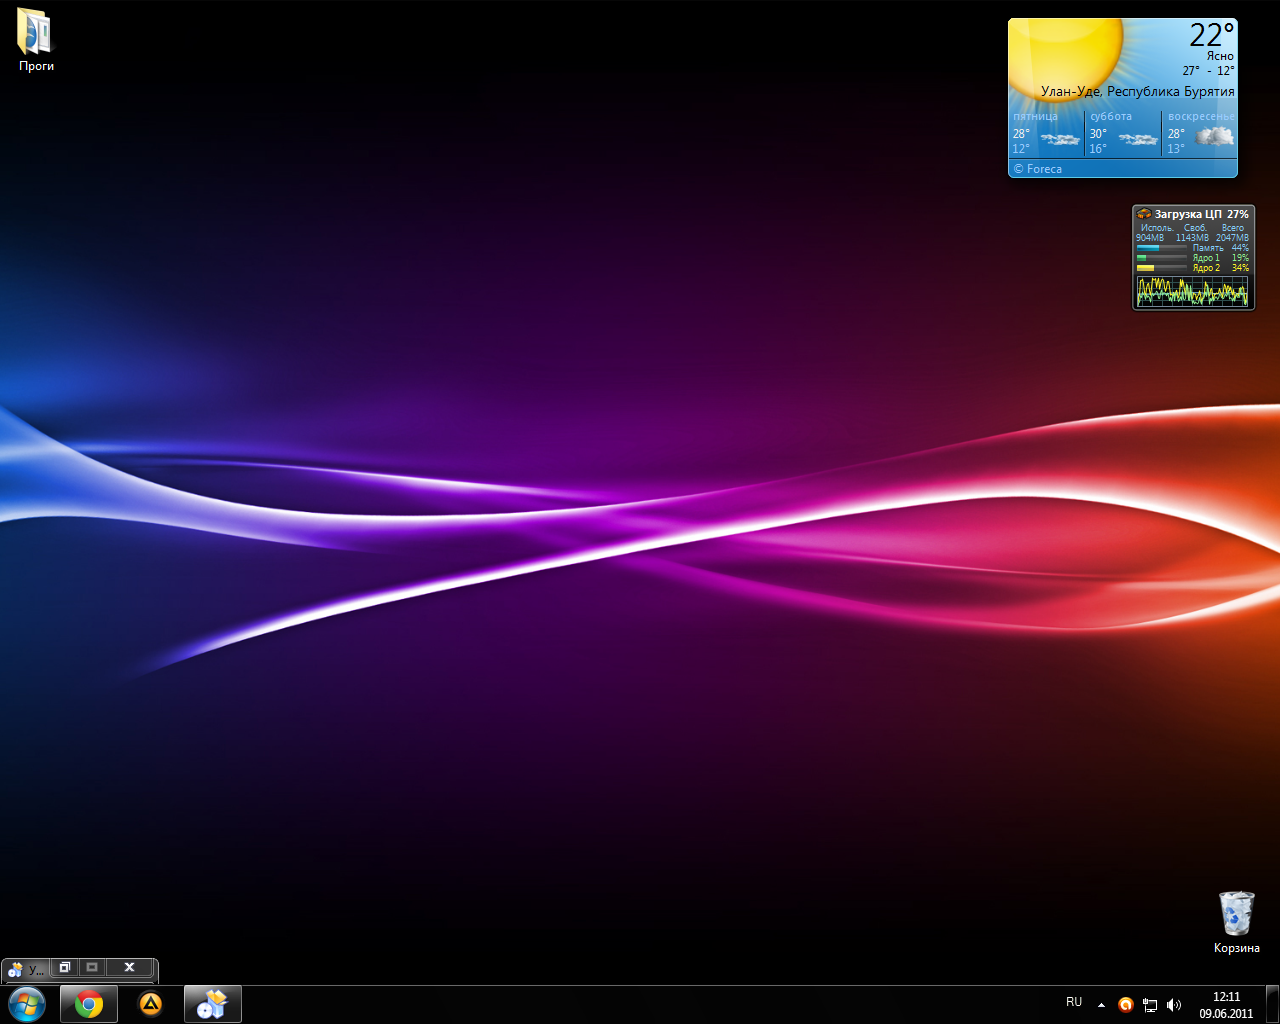Open network status tray icon

(x=1150, y=1005)
